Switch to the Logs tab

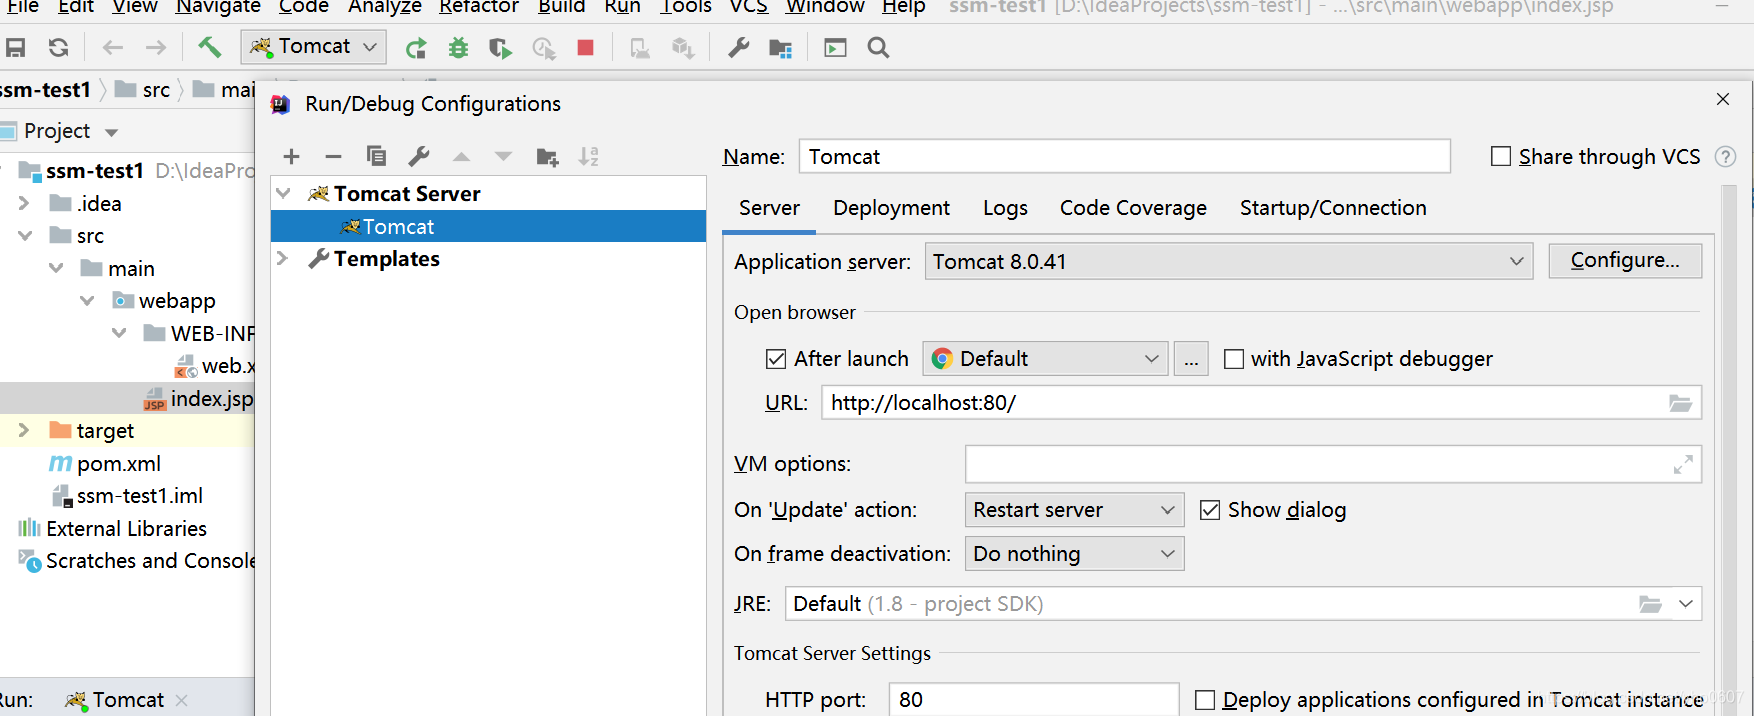coord(1005,208)
